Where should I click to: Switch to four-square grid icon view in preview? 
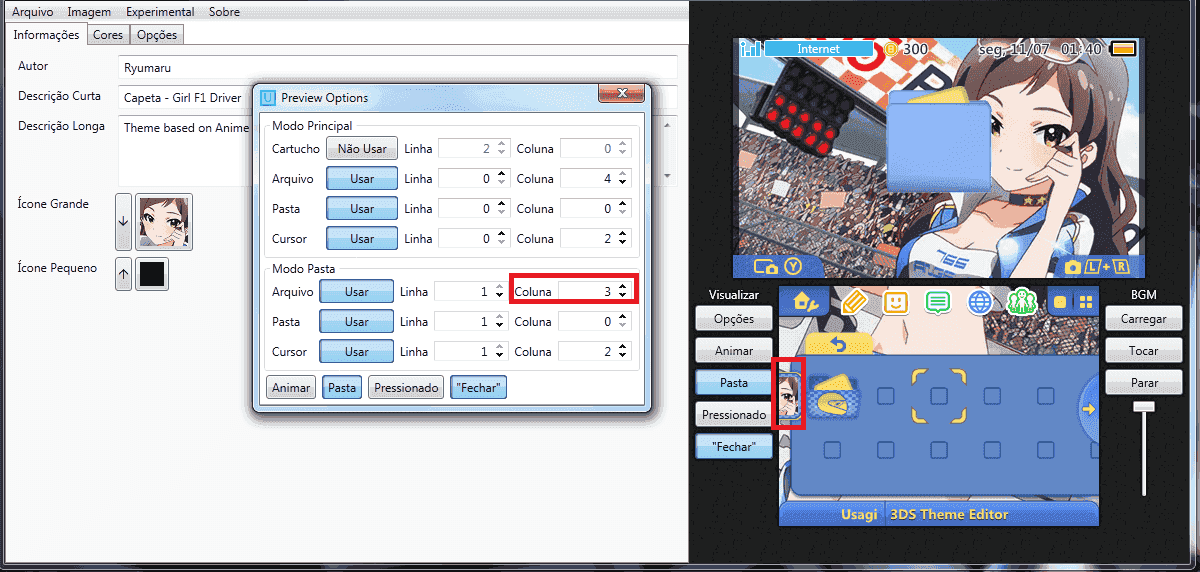pos(1085,302)
